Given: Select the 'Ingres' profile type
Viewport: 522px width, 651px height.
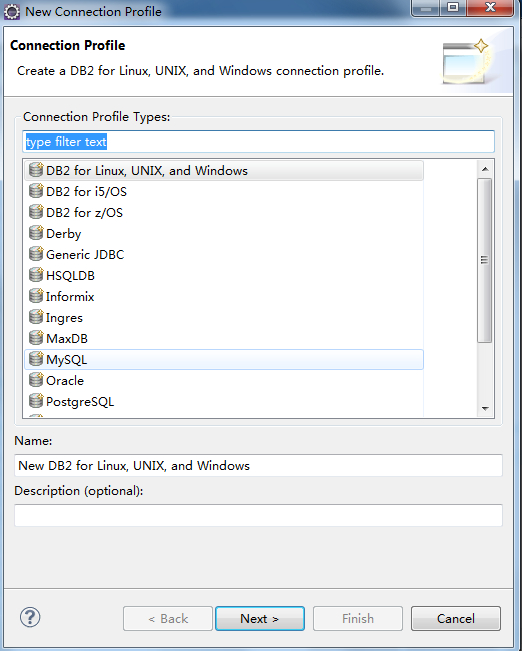Looking at the screenshot, I should tap(224, 318).
